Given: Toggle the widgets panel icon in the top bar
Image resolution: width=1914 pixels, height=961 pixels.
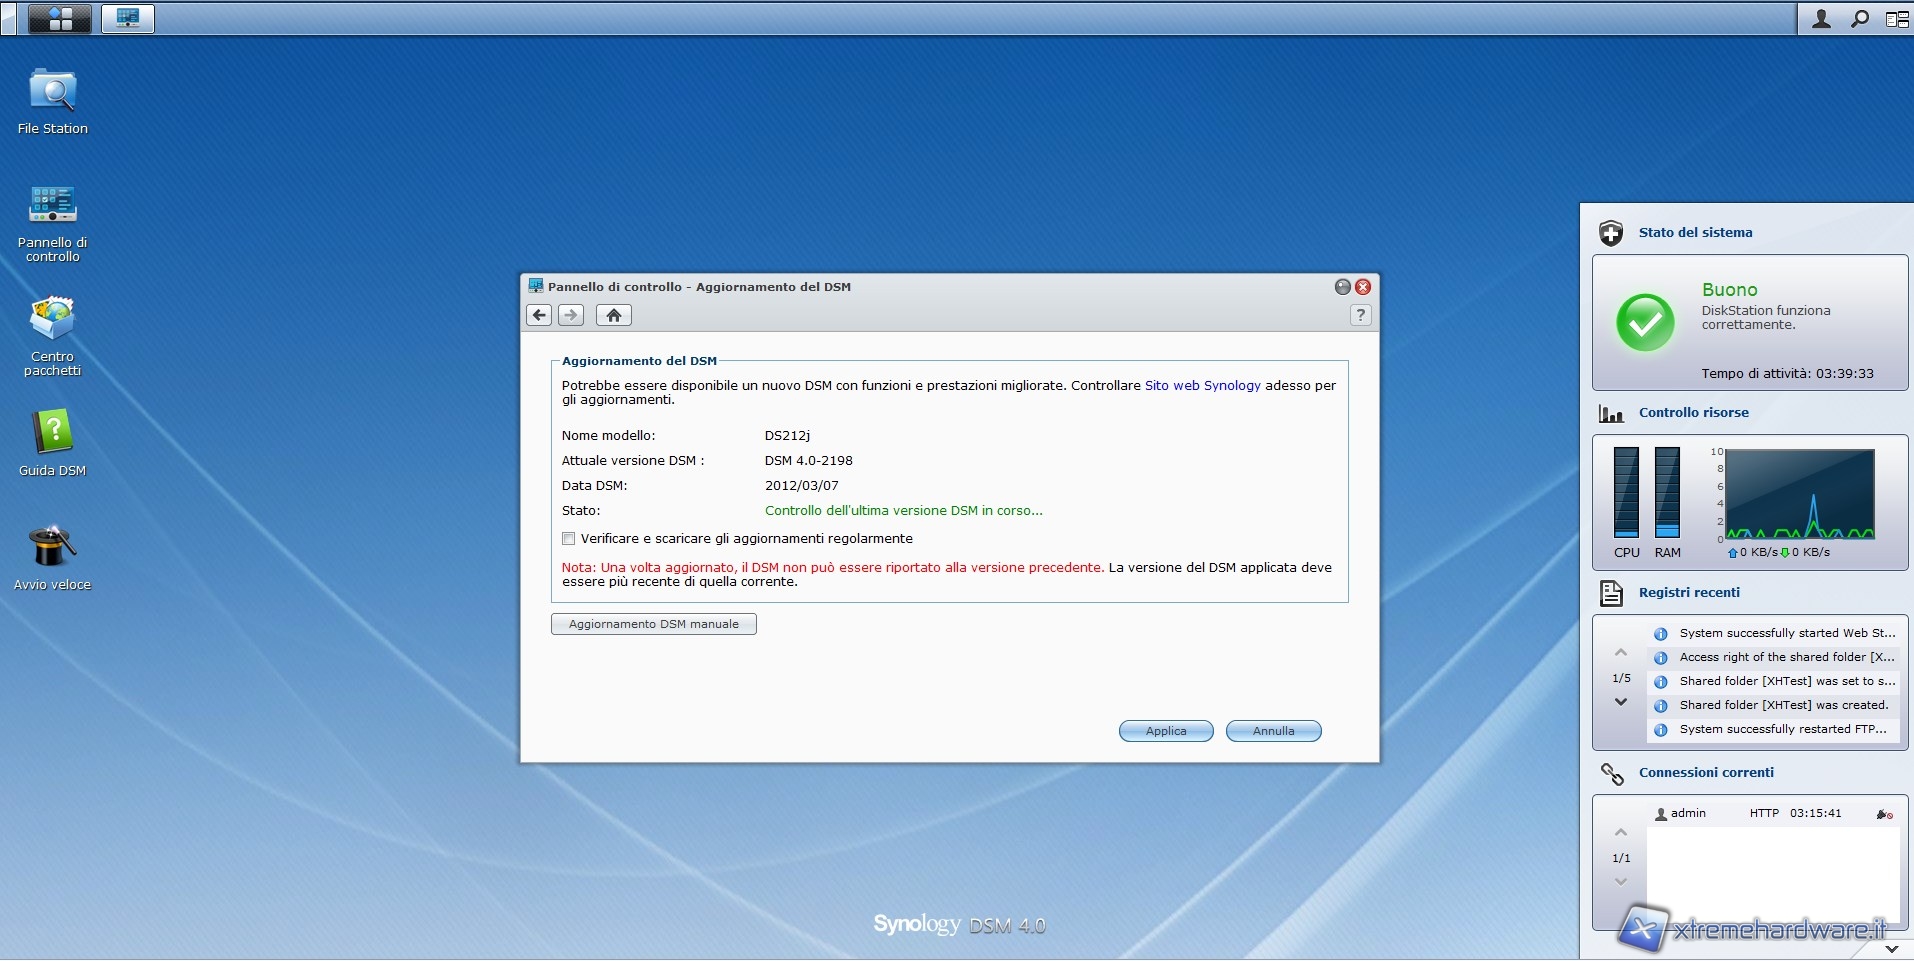Looking at the screenshot, I should click(x=1896, y=18).
